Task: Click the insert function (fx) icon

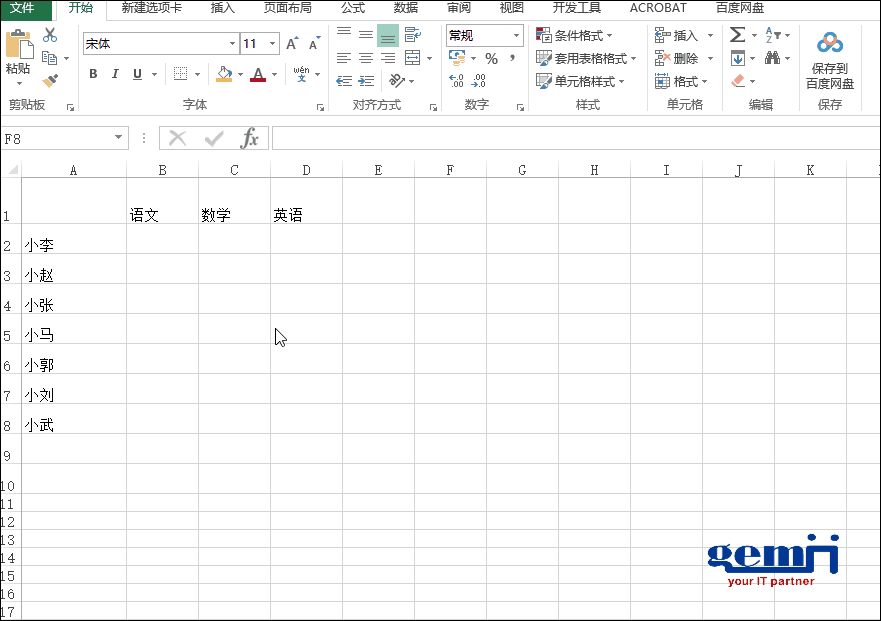Action: pyautogui.click(x=250, y=138)
